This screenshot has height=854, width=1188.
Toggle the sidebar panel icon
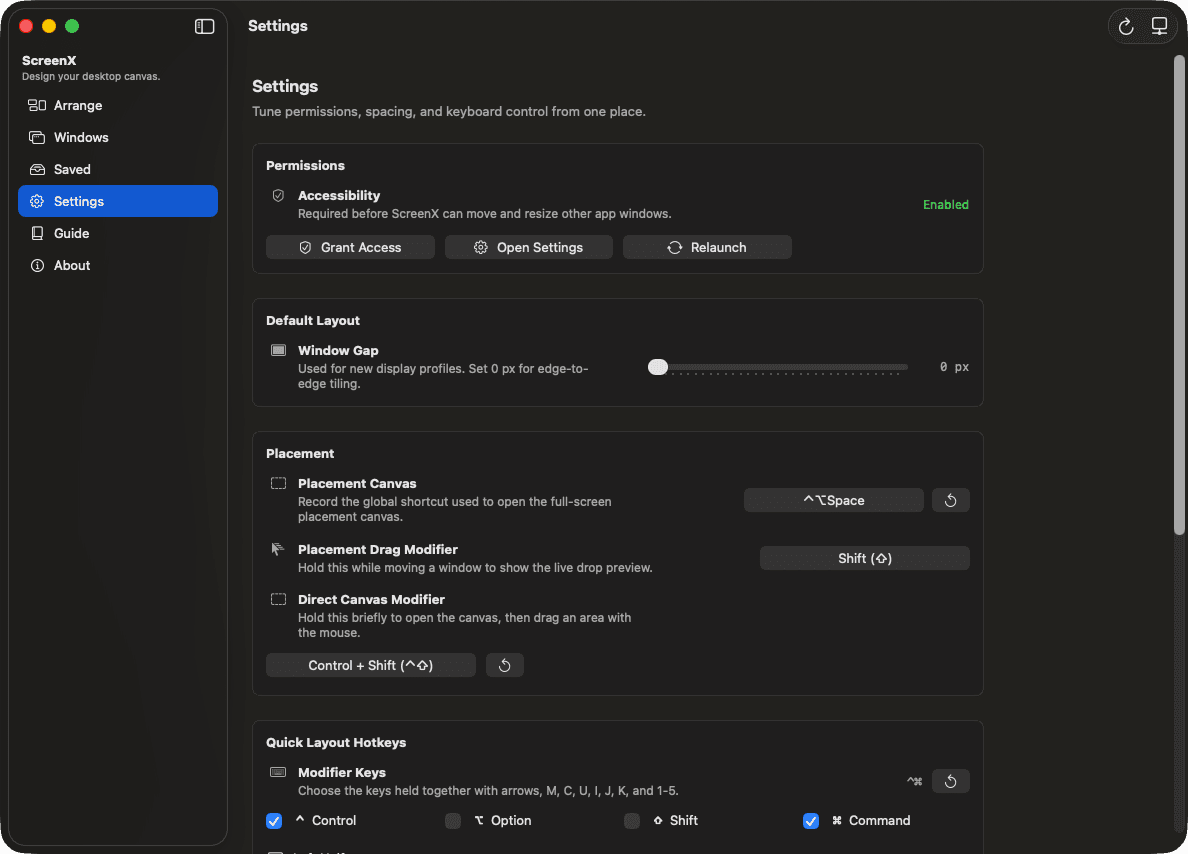(205, 27)
